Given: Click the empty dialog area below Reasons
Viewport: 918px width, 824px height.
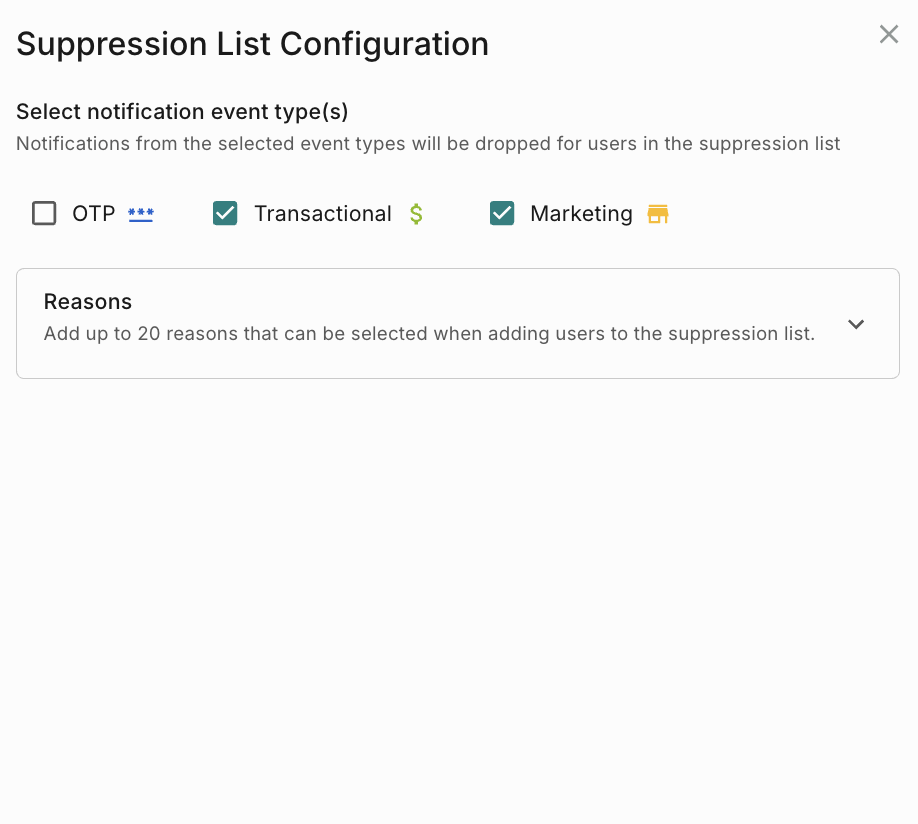Looking at the screenshot, I should 458,600.
